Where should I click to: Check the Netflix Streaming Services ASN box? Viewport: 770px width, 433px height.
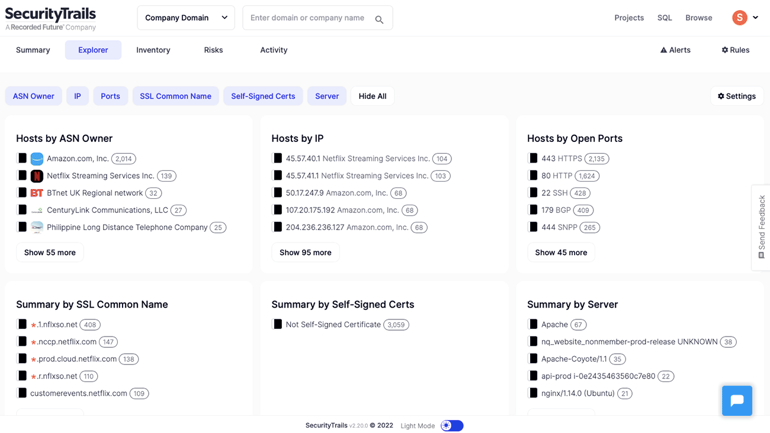tap(22, 175)
